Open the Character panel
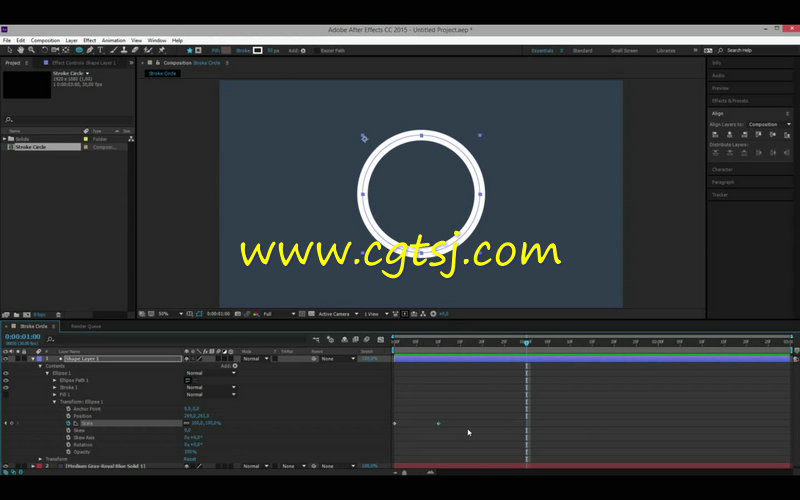 pyautogui.click(x=722, y=169)
